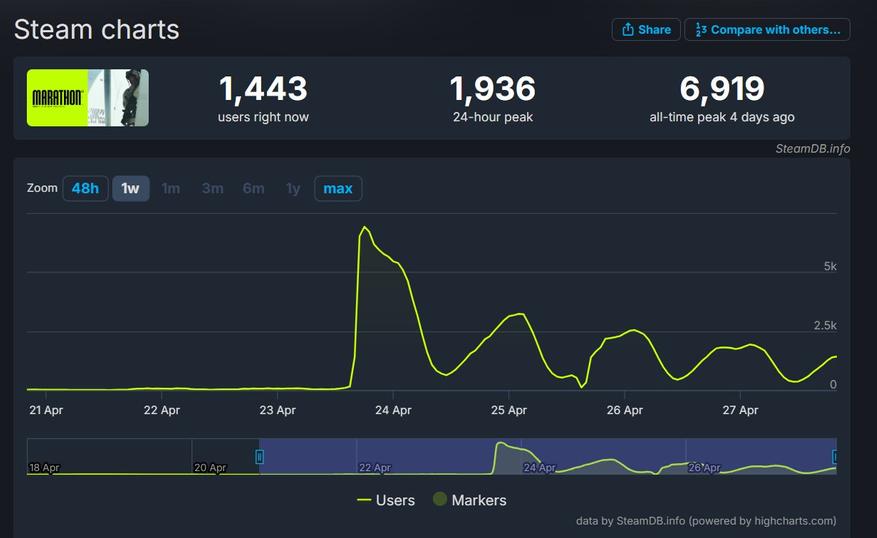Click the chart peak on 23 Apr
877x538 pixels.
[365, 227]
